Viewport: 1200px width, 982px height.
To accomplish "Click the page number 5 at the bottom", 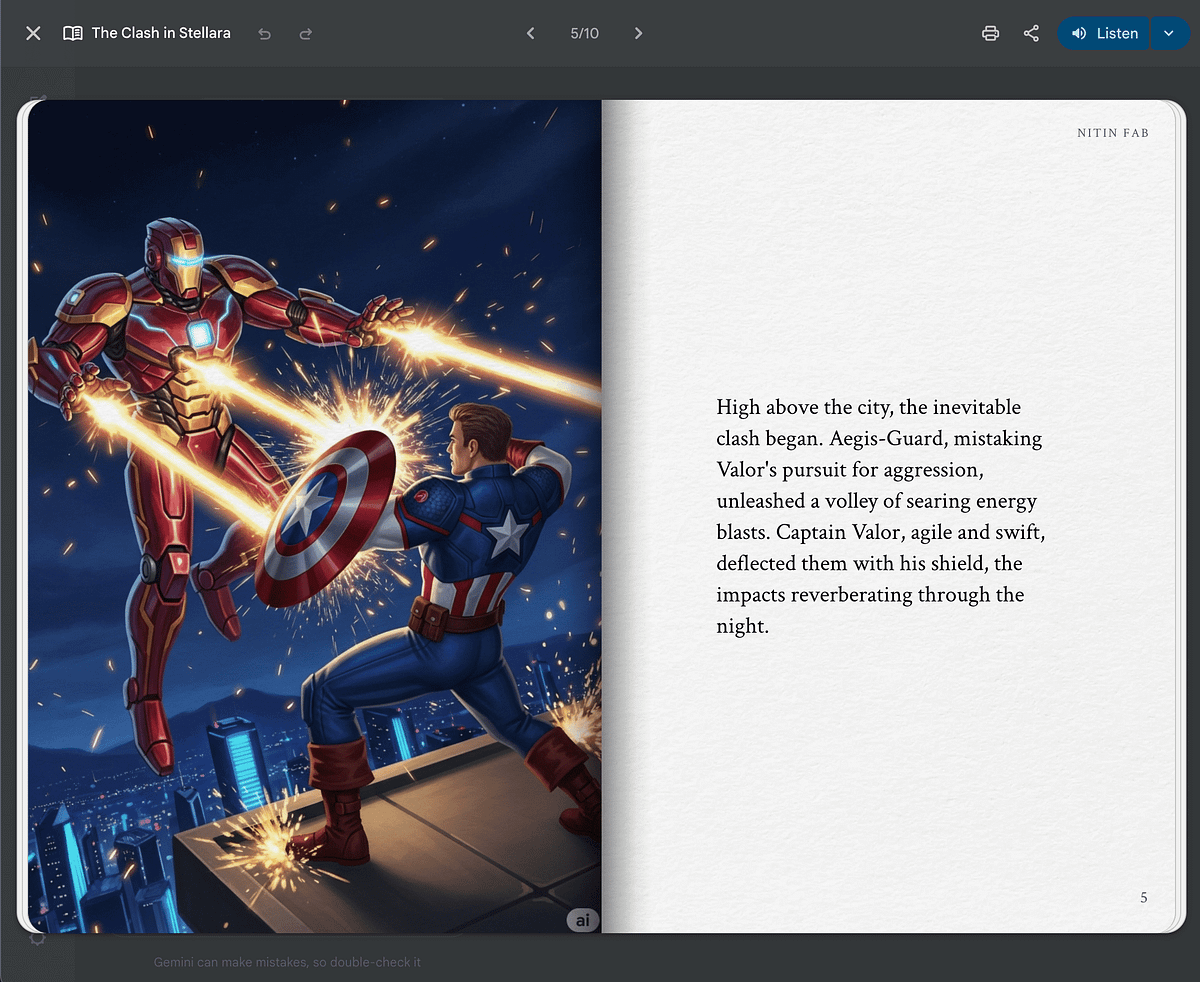I will point(1144,898).
